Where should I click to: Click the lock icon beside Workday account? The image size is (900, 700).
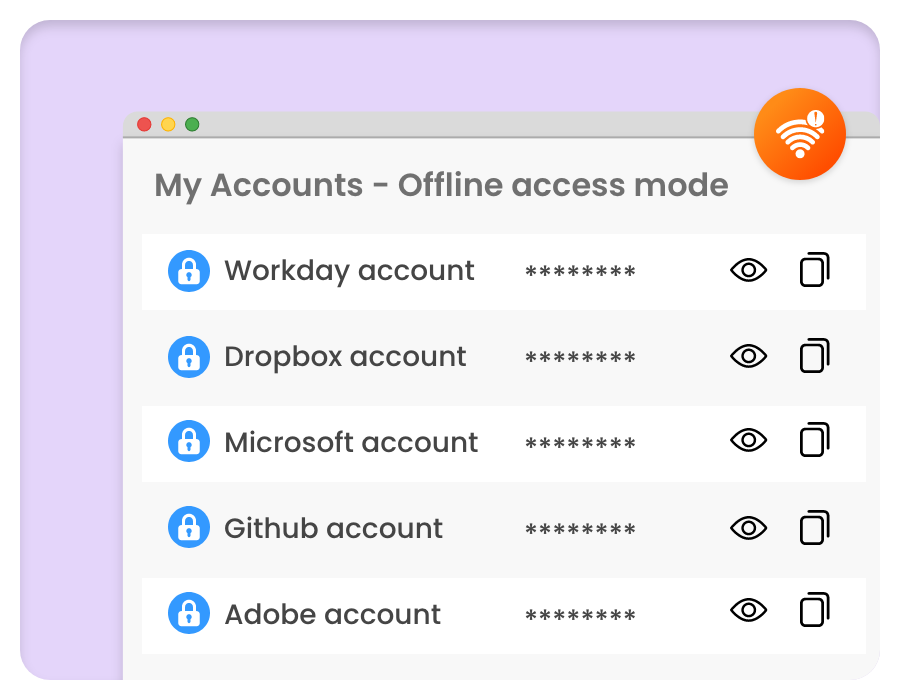(x=189, y=271)
